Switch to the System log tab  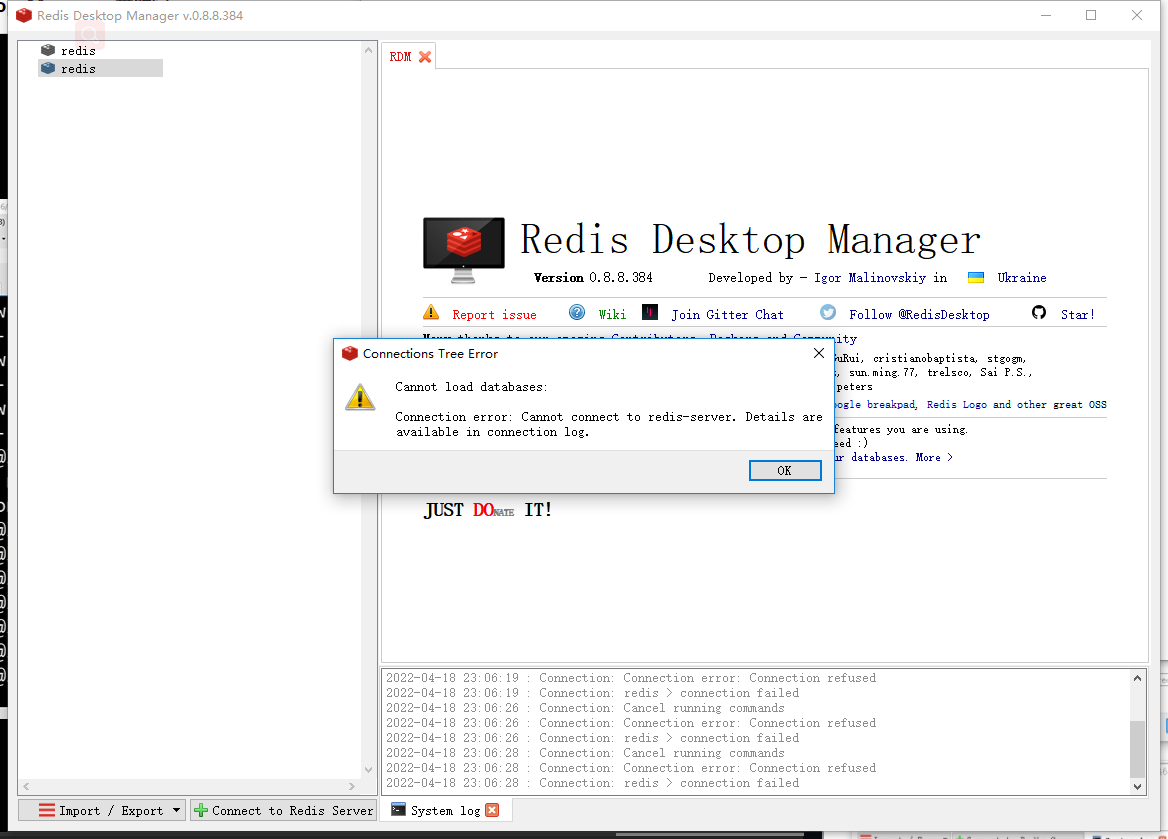click(x=445, y=810)
